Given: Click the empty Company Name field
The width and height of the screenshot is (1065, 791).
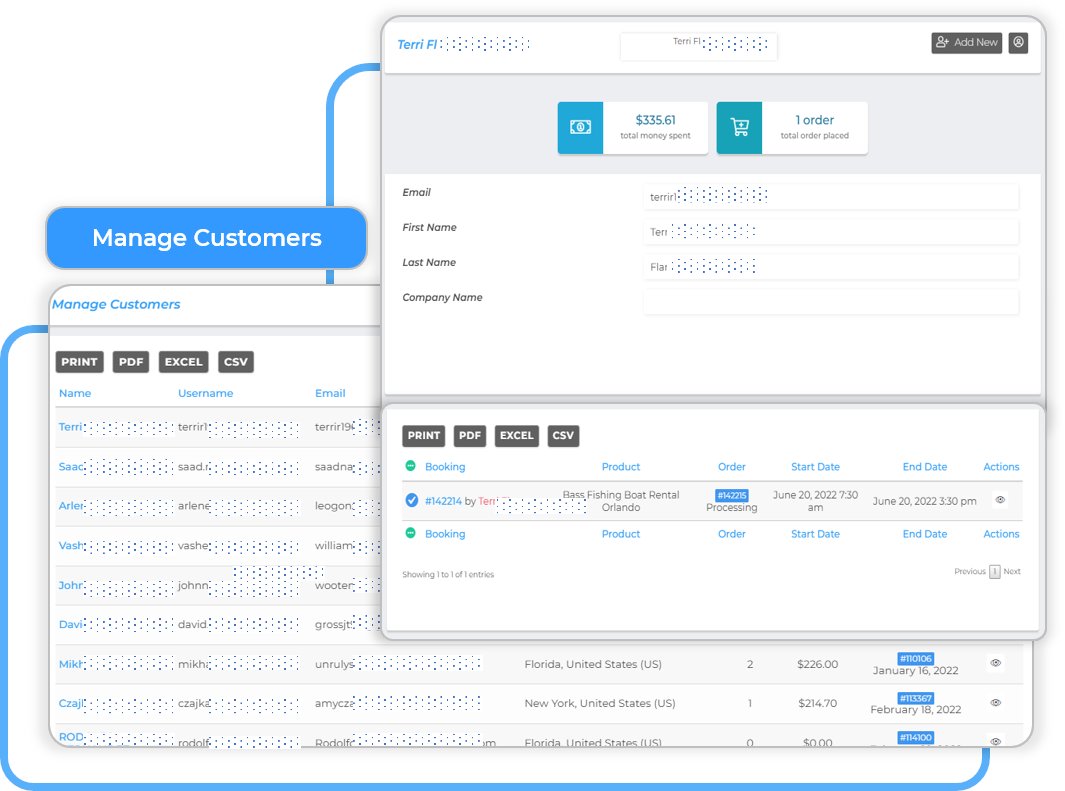Looking at the screenshot, I should (830, 301).
